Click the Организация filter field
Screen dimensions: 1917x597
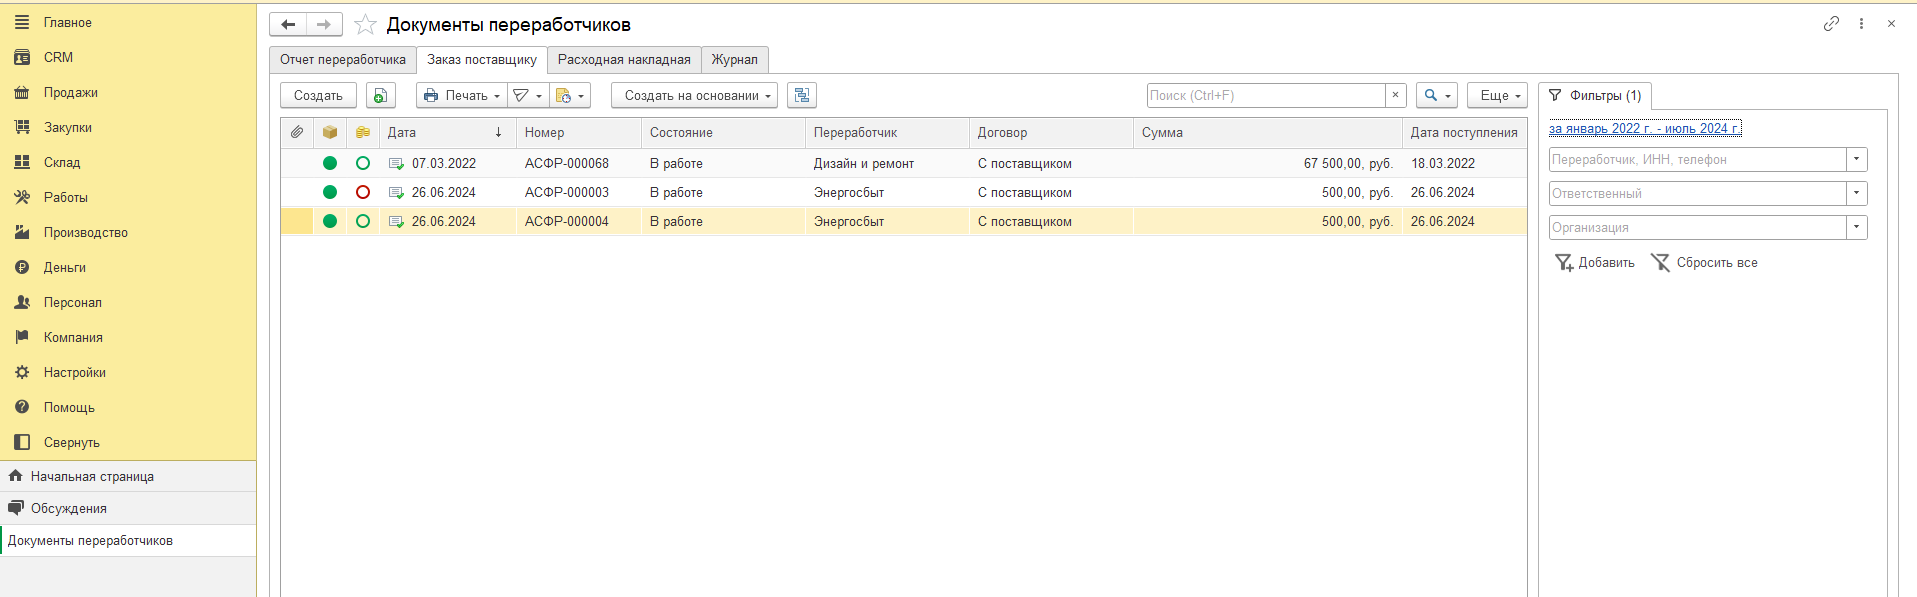click(x=1697, y=227)
